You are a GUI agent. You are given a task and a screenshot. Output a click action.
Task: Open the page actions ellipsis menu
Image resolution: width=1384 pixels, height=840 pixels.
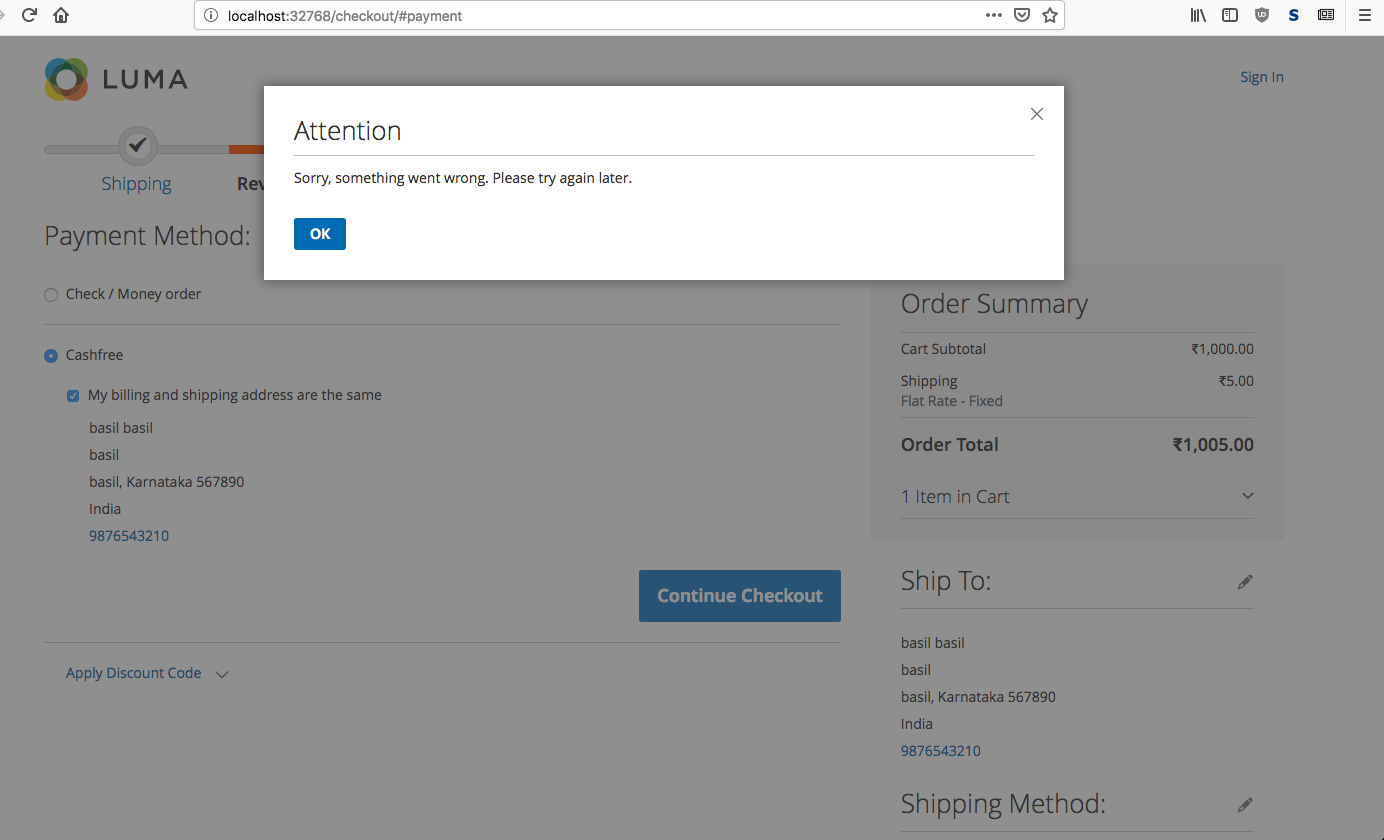point(993,15)
